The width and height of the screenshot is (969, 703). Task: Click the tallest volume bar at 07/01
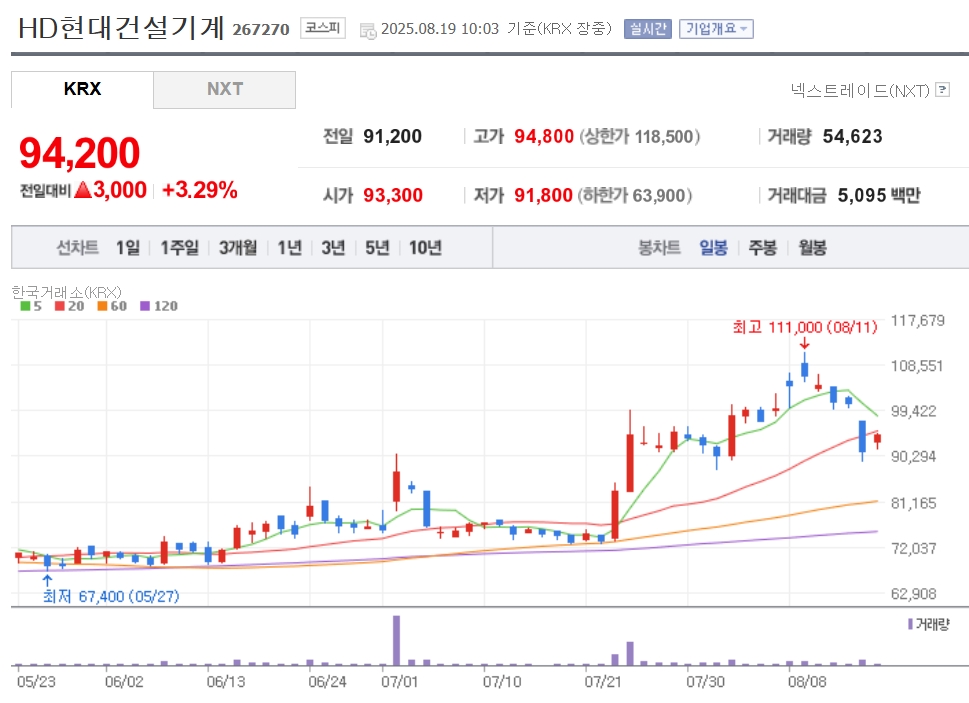[x=396, y=640]
